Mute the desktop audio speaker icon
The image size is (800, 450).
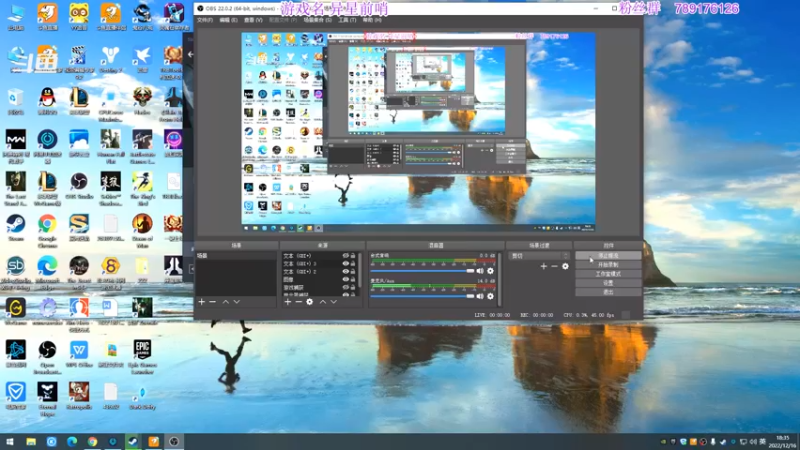[x=480, y=271]
